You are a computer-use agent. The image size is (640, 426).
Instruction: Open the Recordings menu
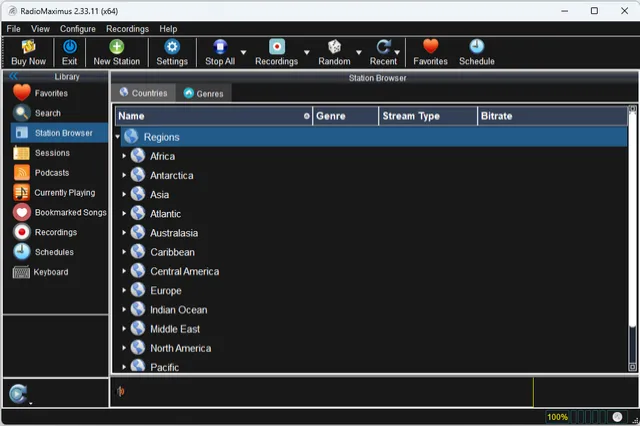[127, 29]
